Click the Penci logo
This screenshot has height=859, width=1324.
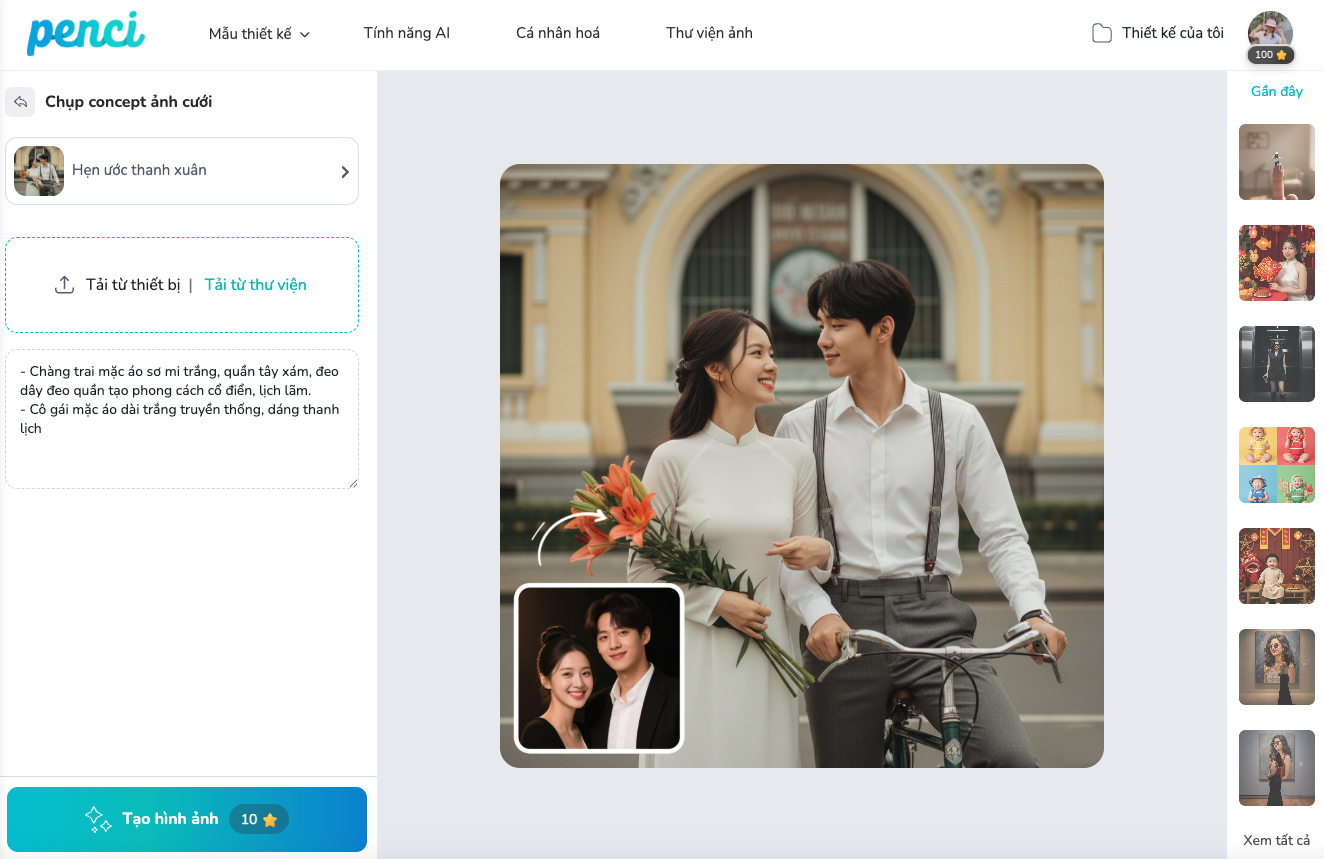tap(86, 34)
